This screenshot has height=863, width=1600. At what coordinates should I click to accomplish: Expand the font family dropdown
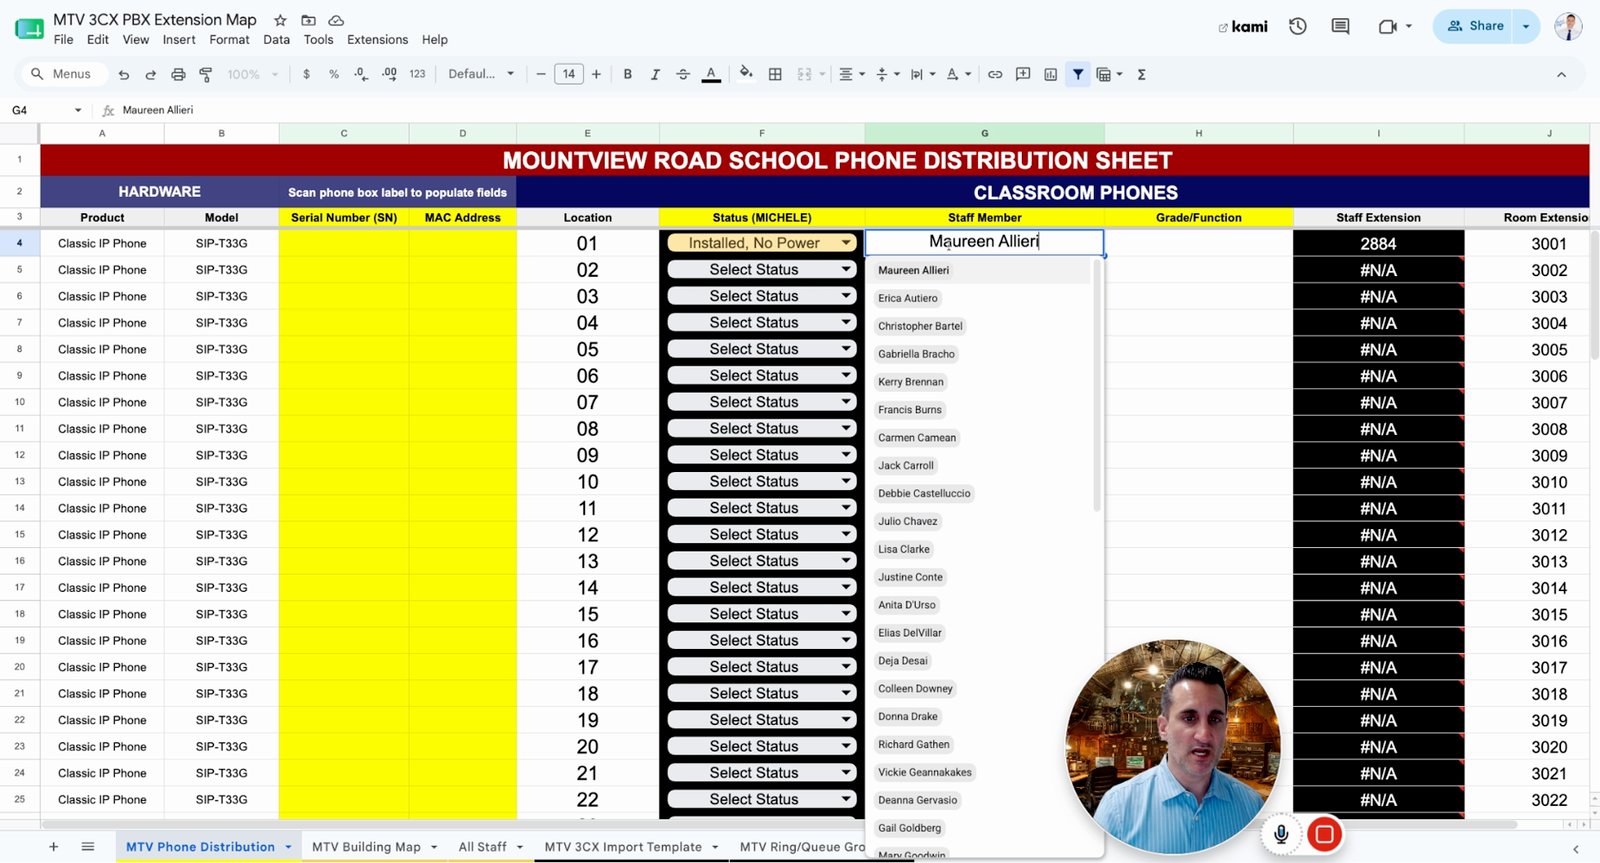[x=481, y=74]
